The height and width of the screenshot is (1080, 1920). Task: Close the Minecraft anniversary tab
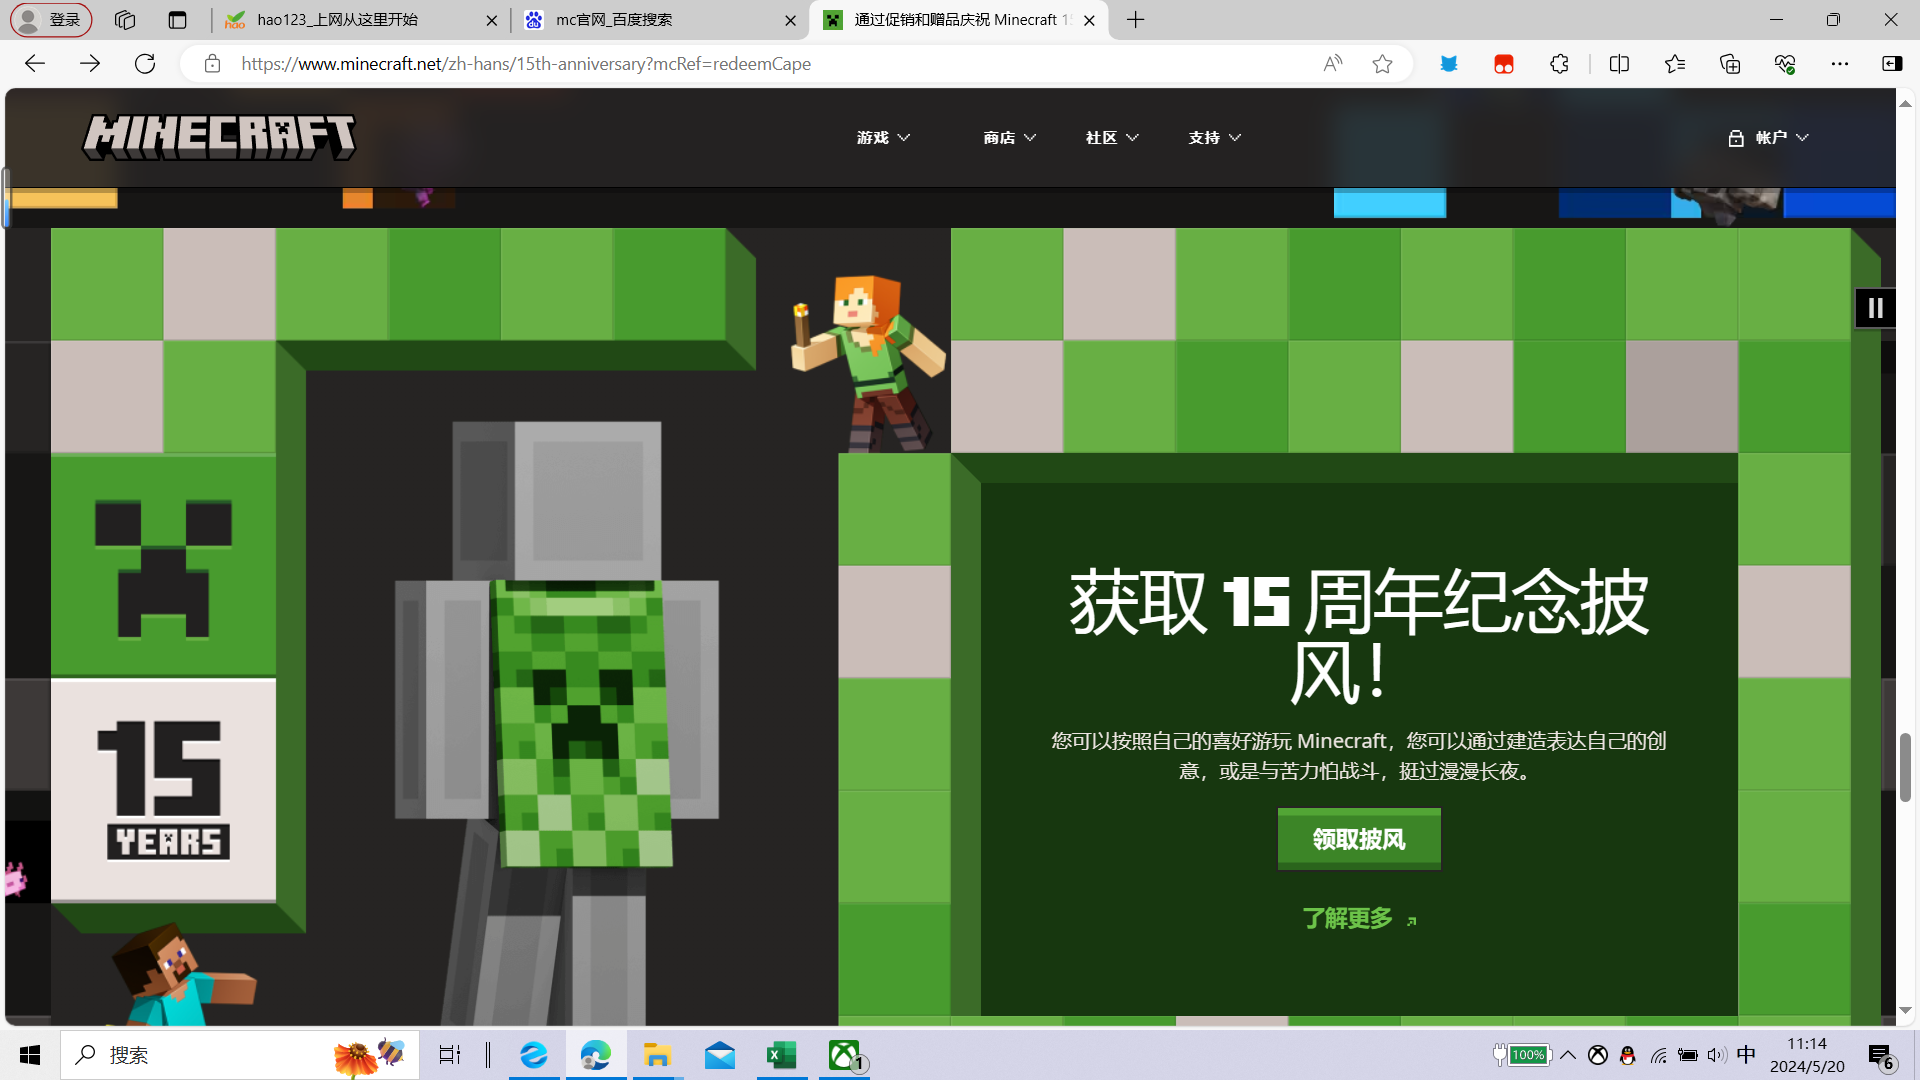pos(1089,20)
